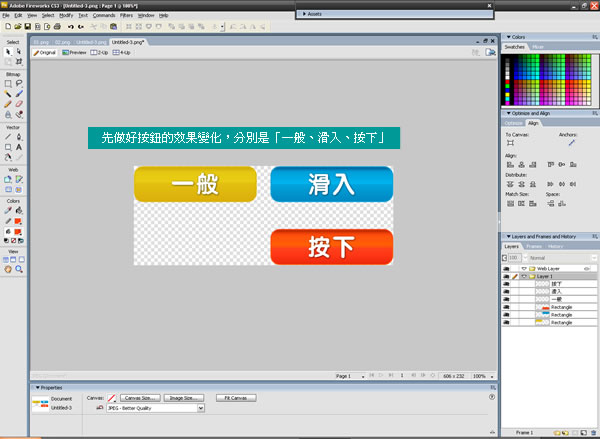Hide the 一般 text object layer
Screen dimensions: 600x439
506,299
